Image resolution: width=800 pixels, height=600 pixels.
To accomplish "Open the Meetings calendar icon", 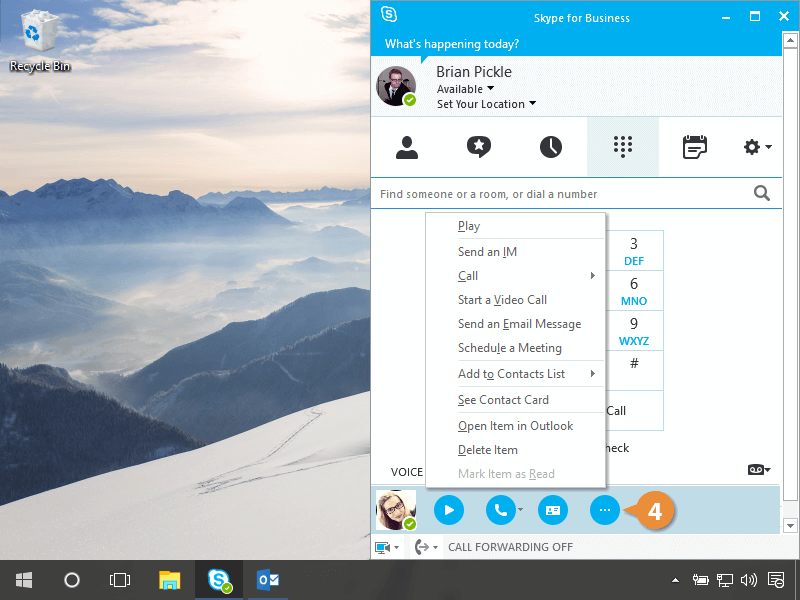I will coord(695,148).
